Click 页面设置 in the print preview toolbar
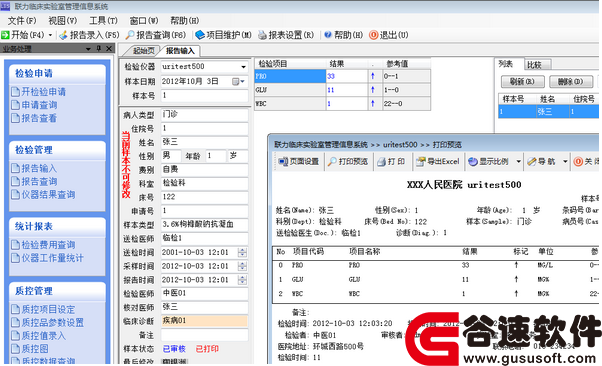The image size is (602, 366). point(299,162)
